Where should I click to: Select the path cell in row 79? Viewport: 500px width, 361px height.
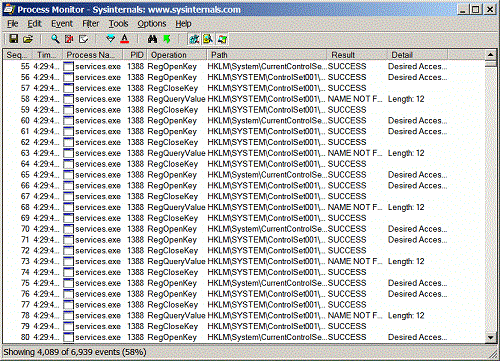(x=266, y=326)
